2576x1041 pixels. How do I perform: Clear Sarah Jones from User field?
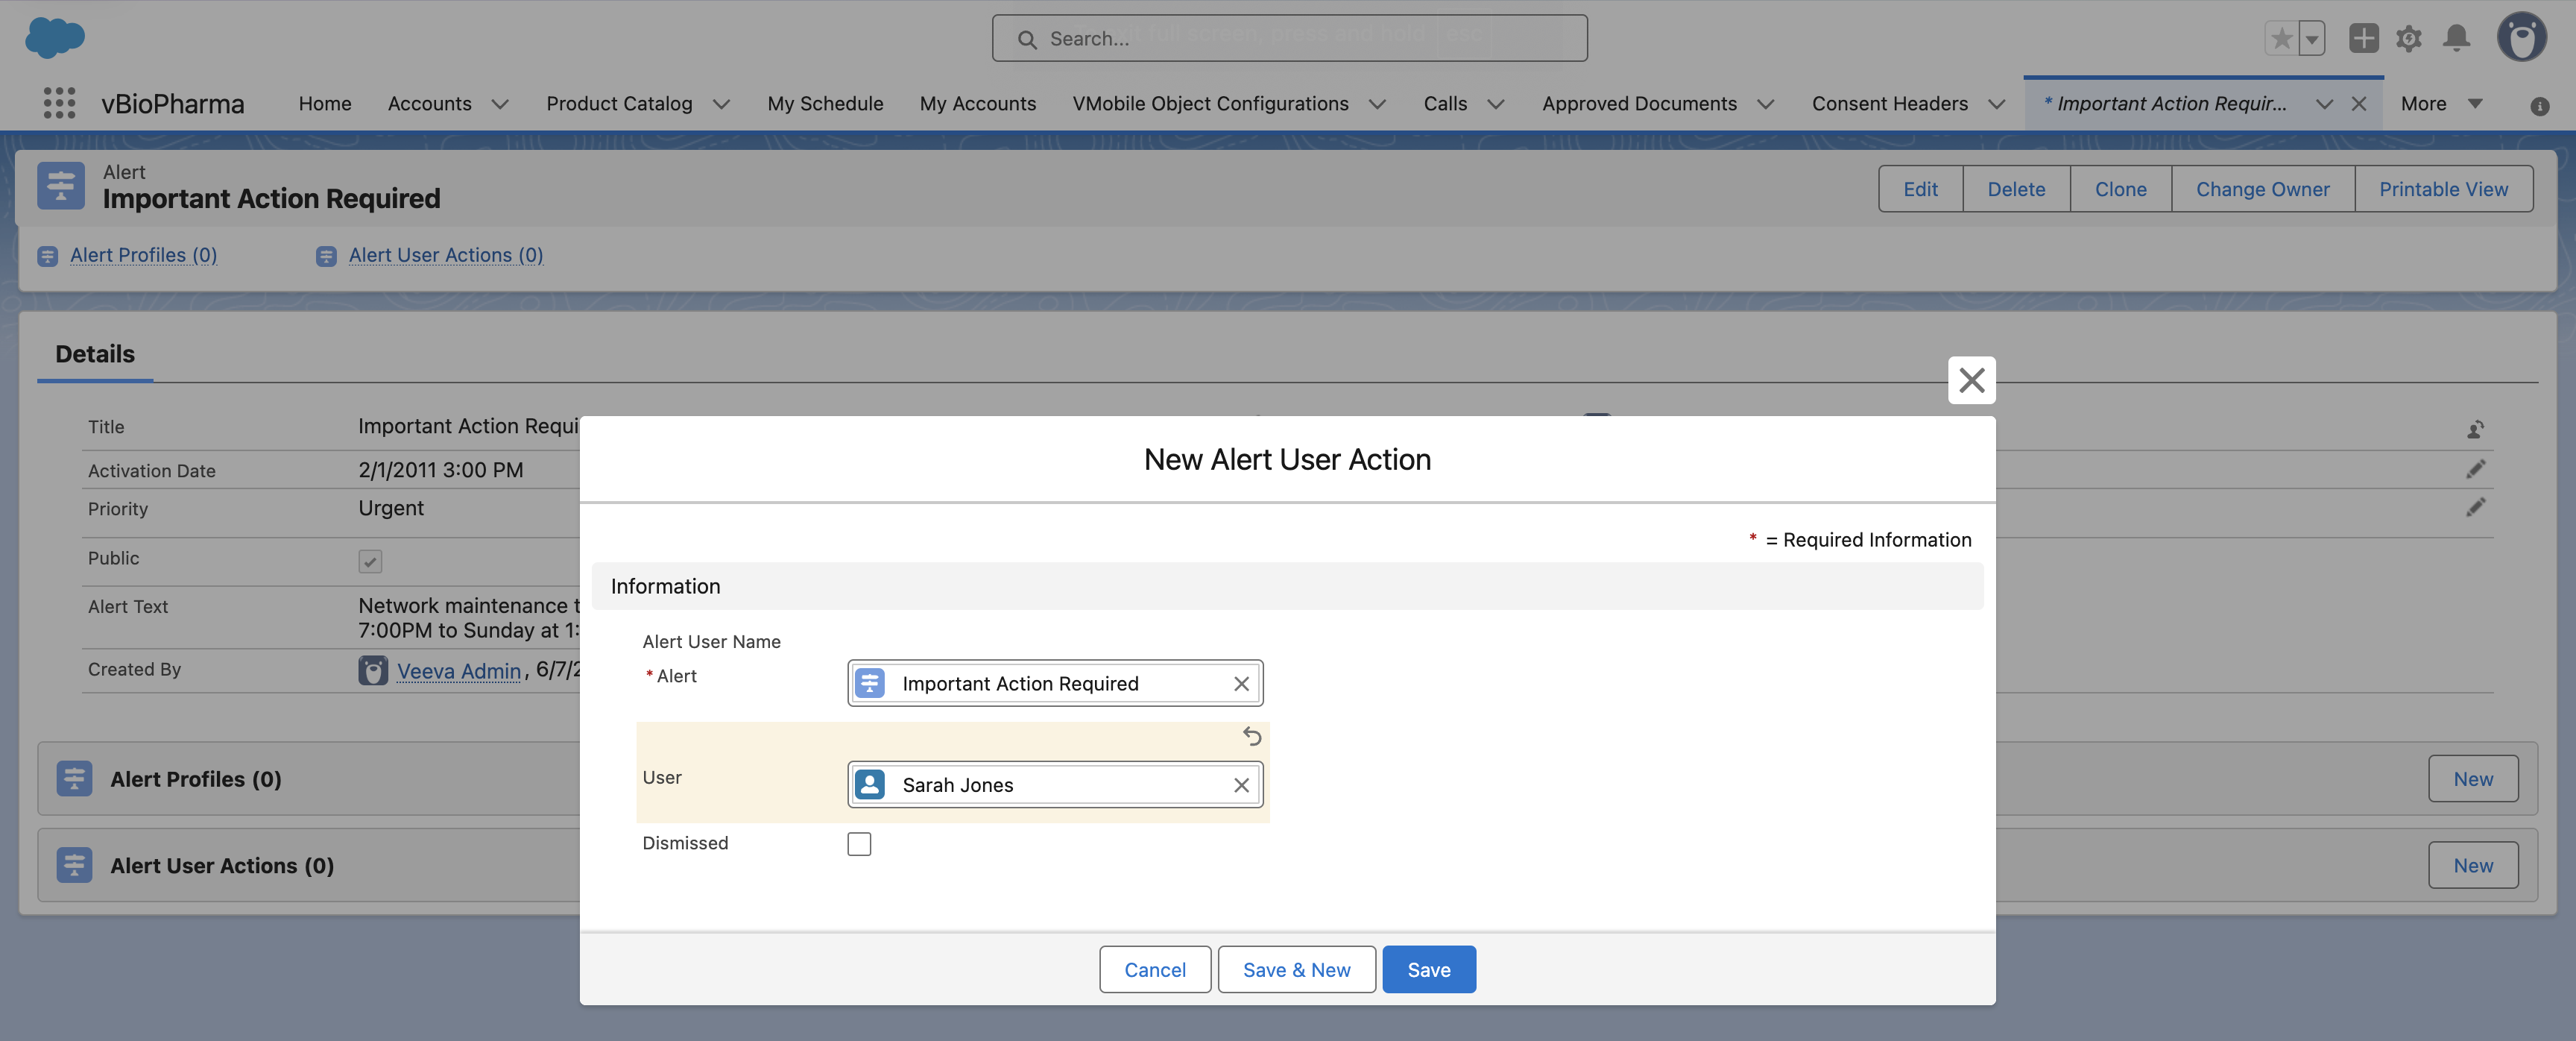coord(1241,785)
